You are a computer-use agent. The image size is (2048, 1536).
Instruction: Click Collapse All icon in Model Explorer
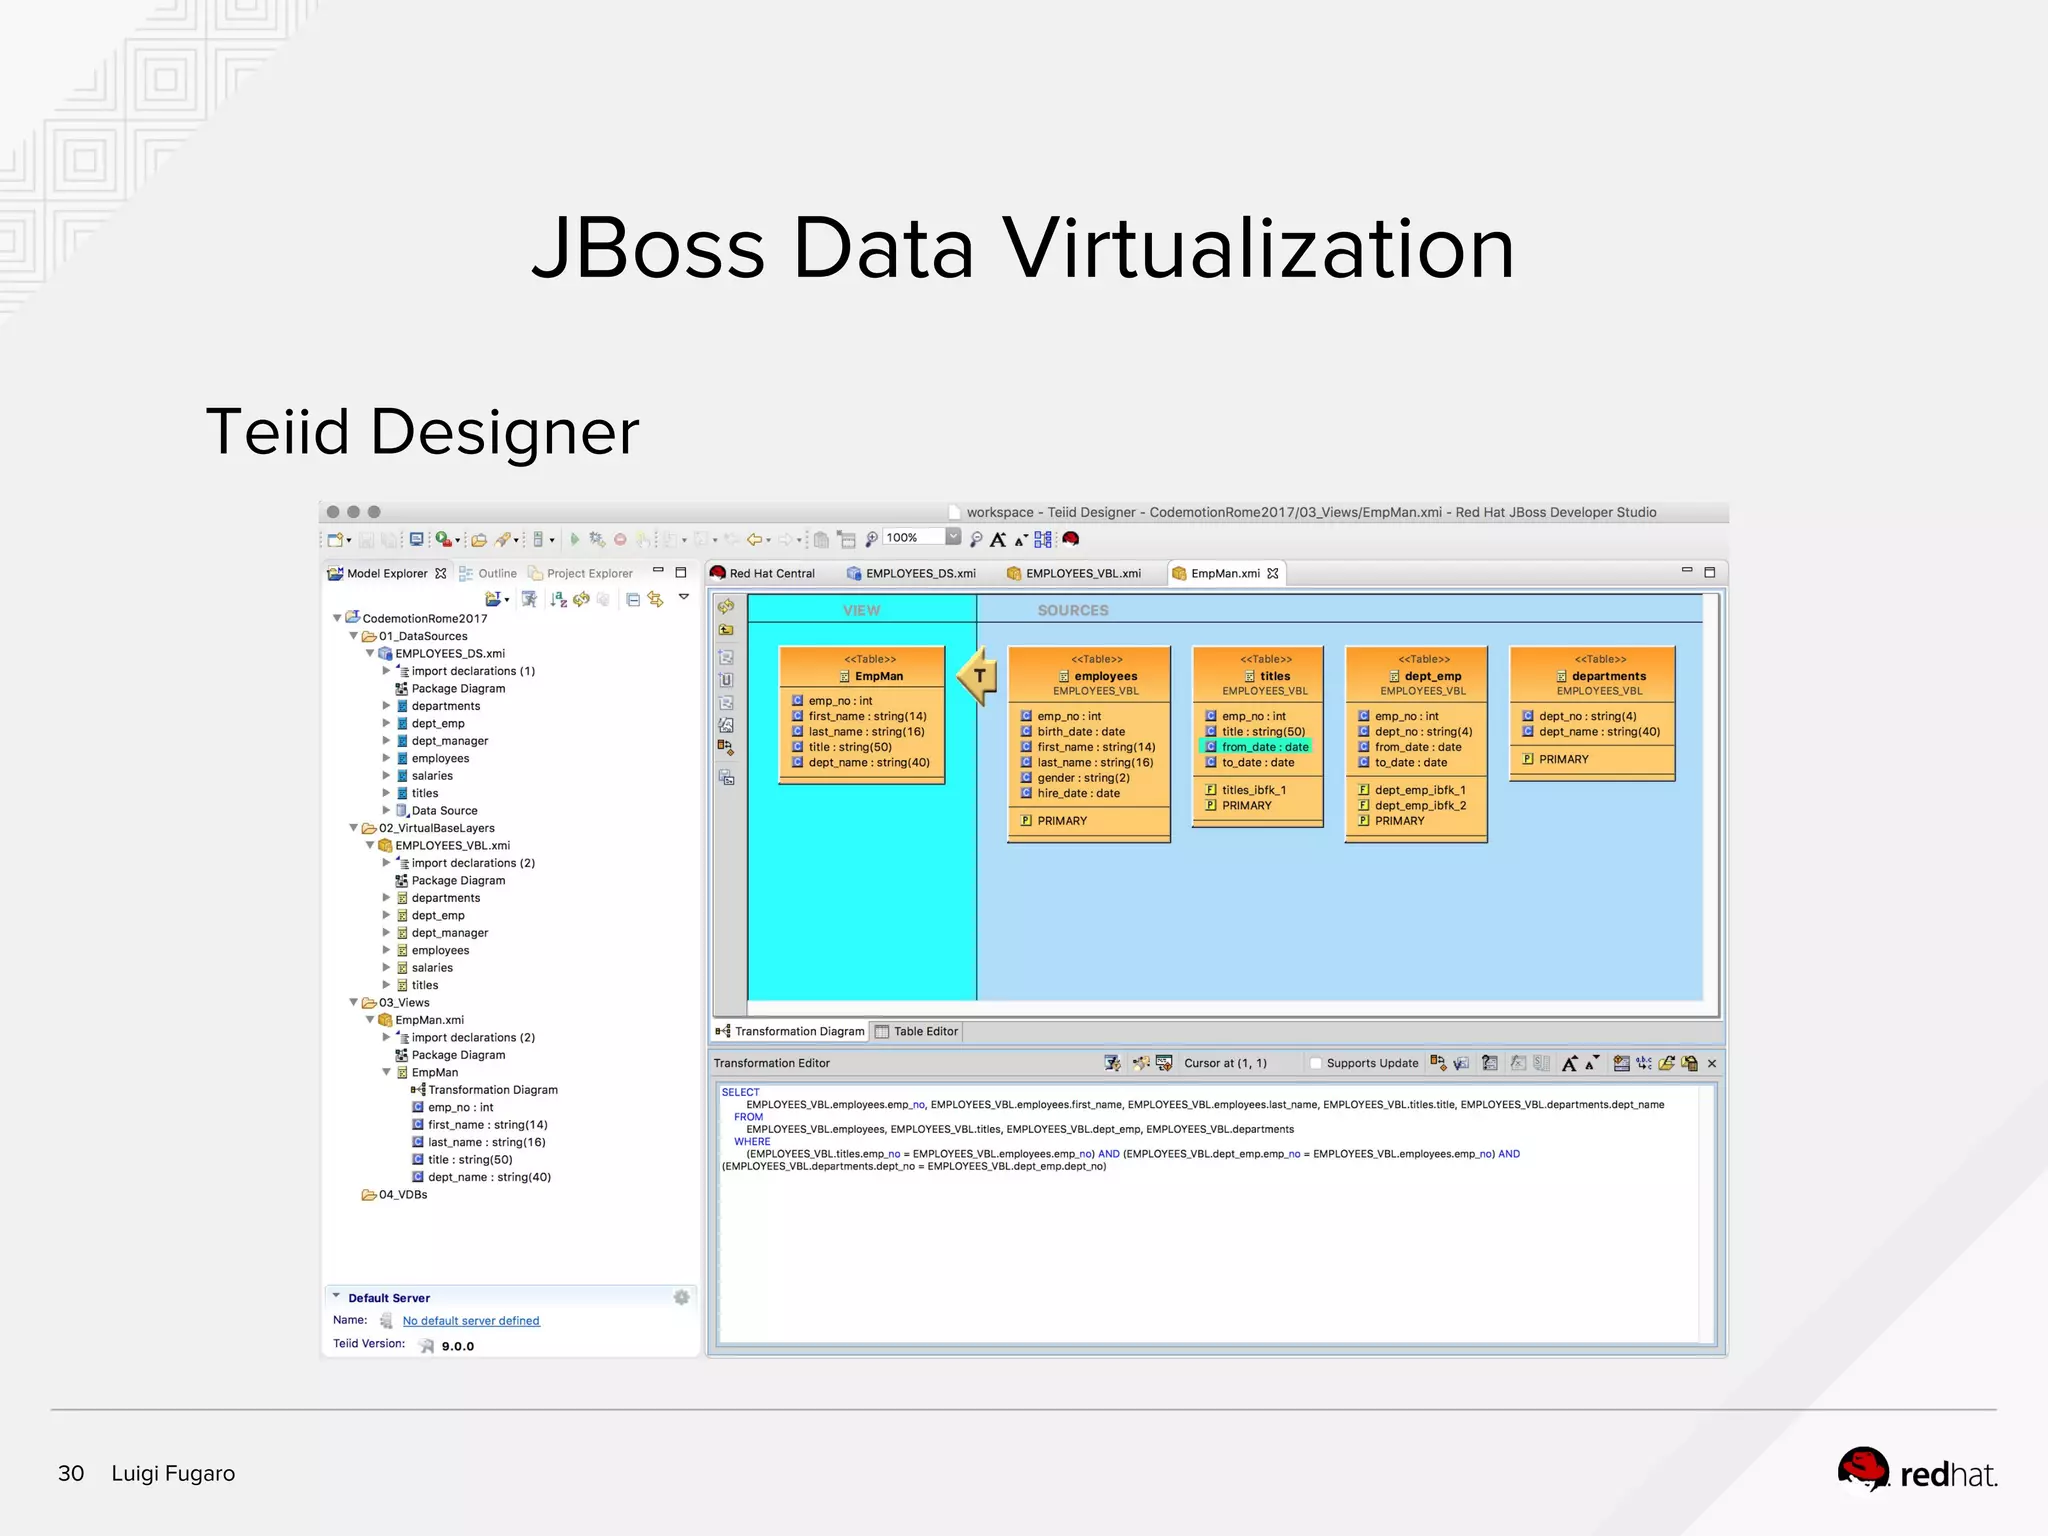633,599
